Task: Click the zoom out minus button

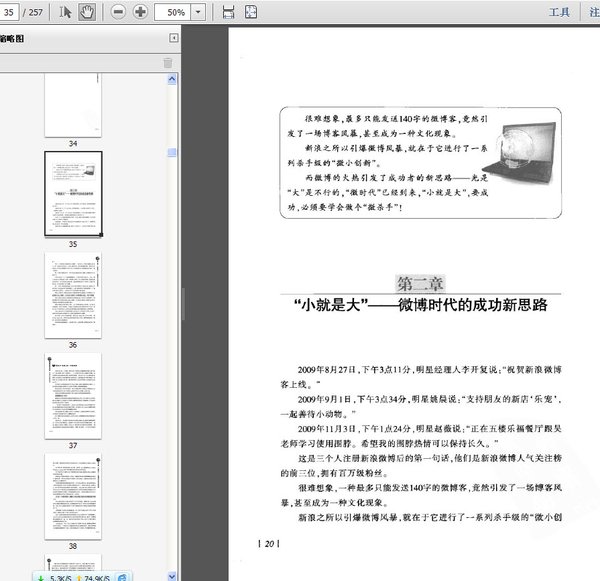Action: coord(118,12)
